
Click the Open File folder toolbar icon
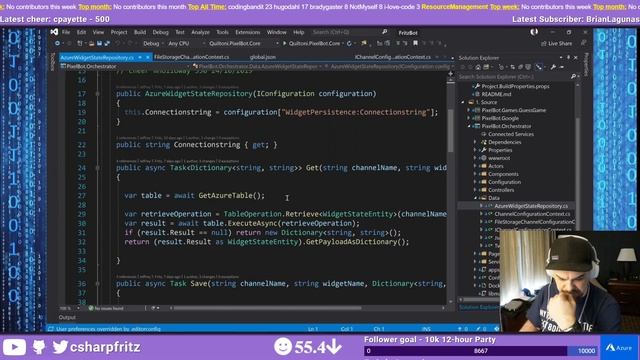pos(91,43)
